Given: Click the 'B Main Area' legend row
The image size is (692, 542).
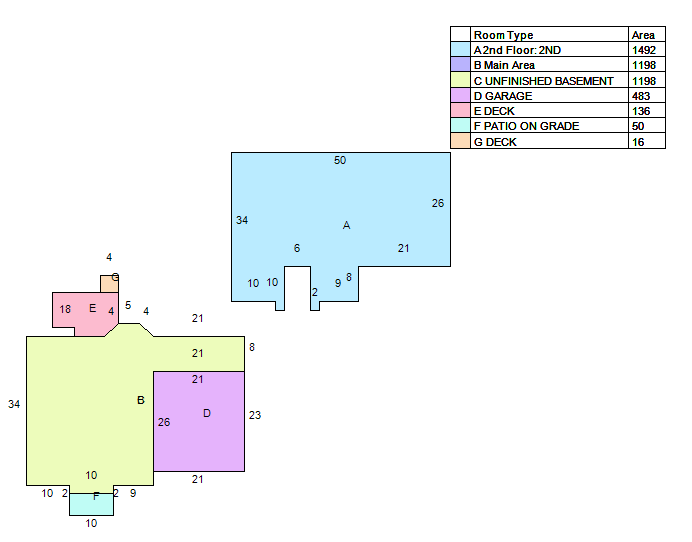Looking at the screenshot, I should 558,64.
